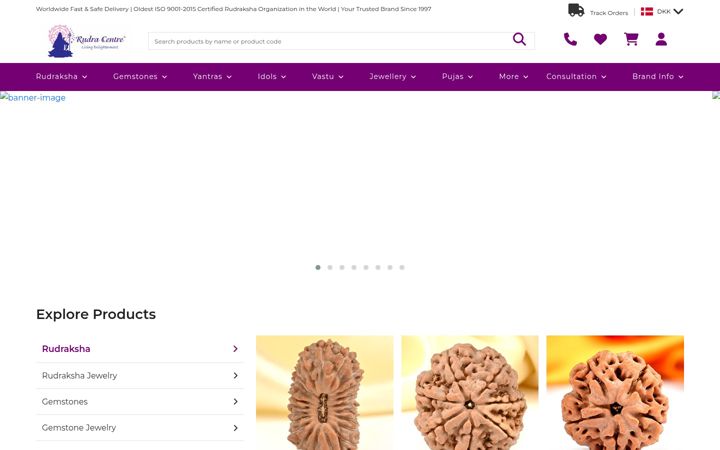Open the phone contact icon
This screenshot has height=450, width=720.
coord(570,39)
